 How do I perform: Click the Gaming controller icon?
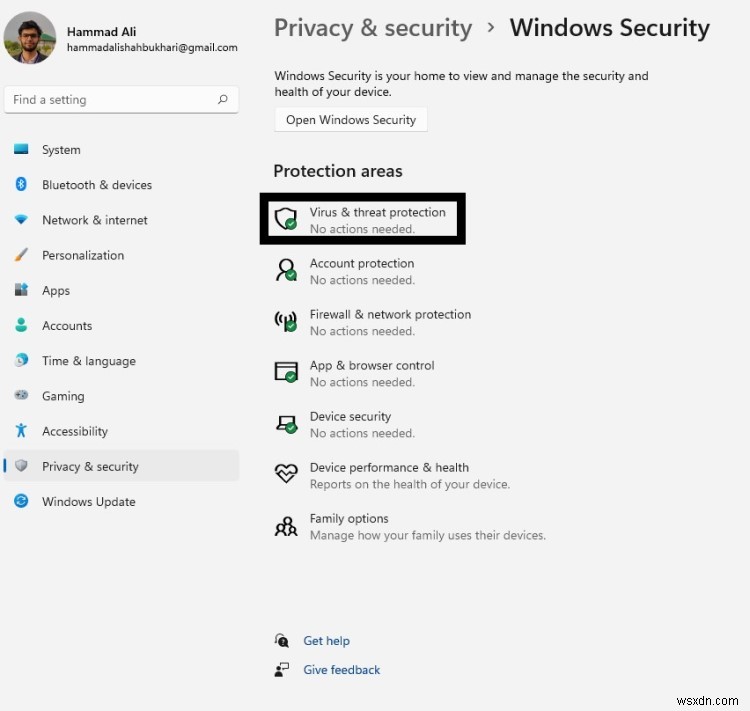pos(21,395)
